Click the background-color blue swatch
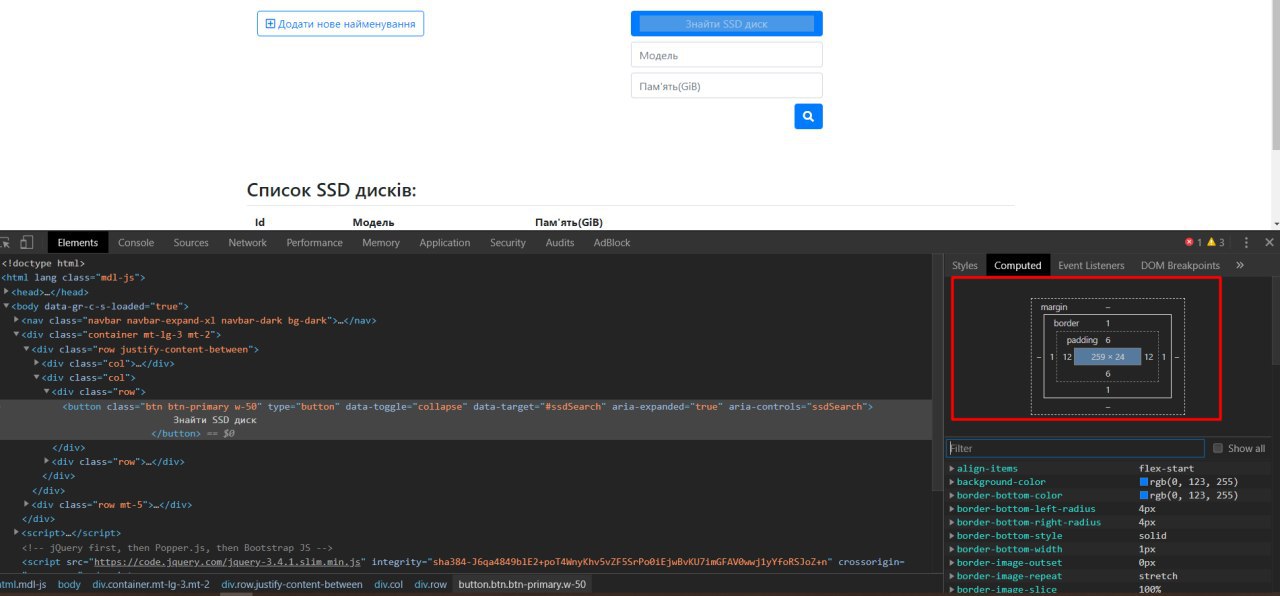 click(1144, 482)
